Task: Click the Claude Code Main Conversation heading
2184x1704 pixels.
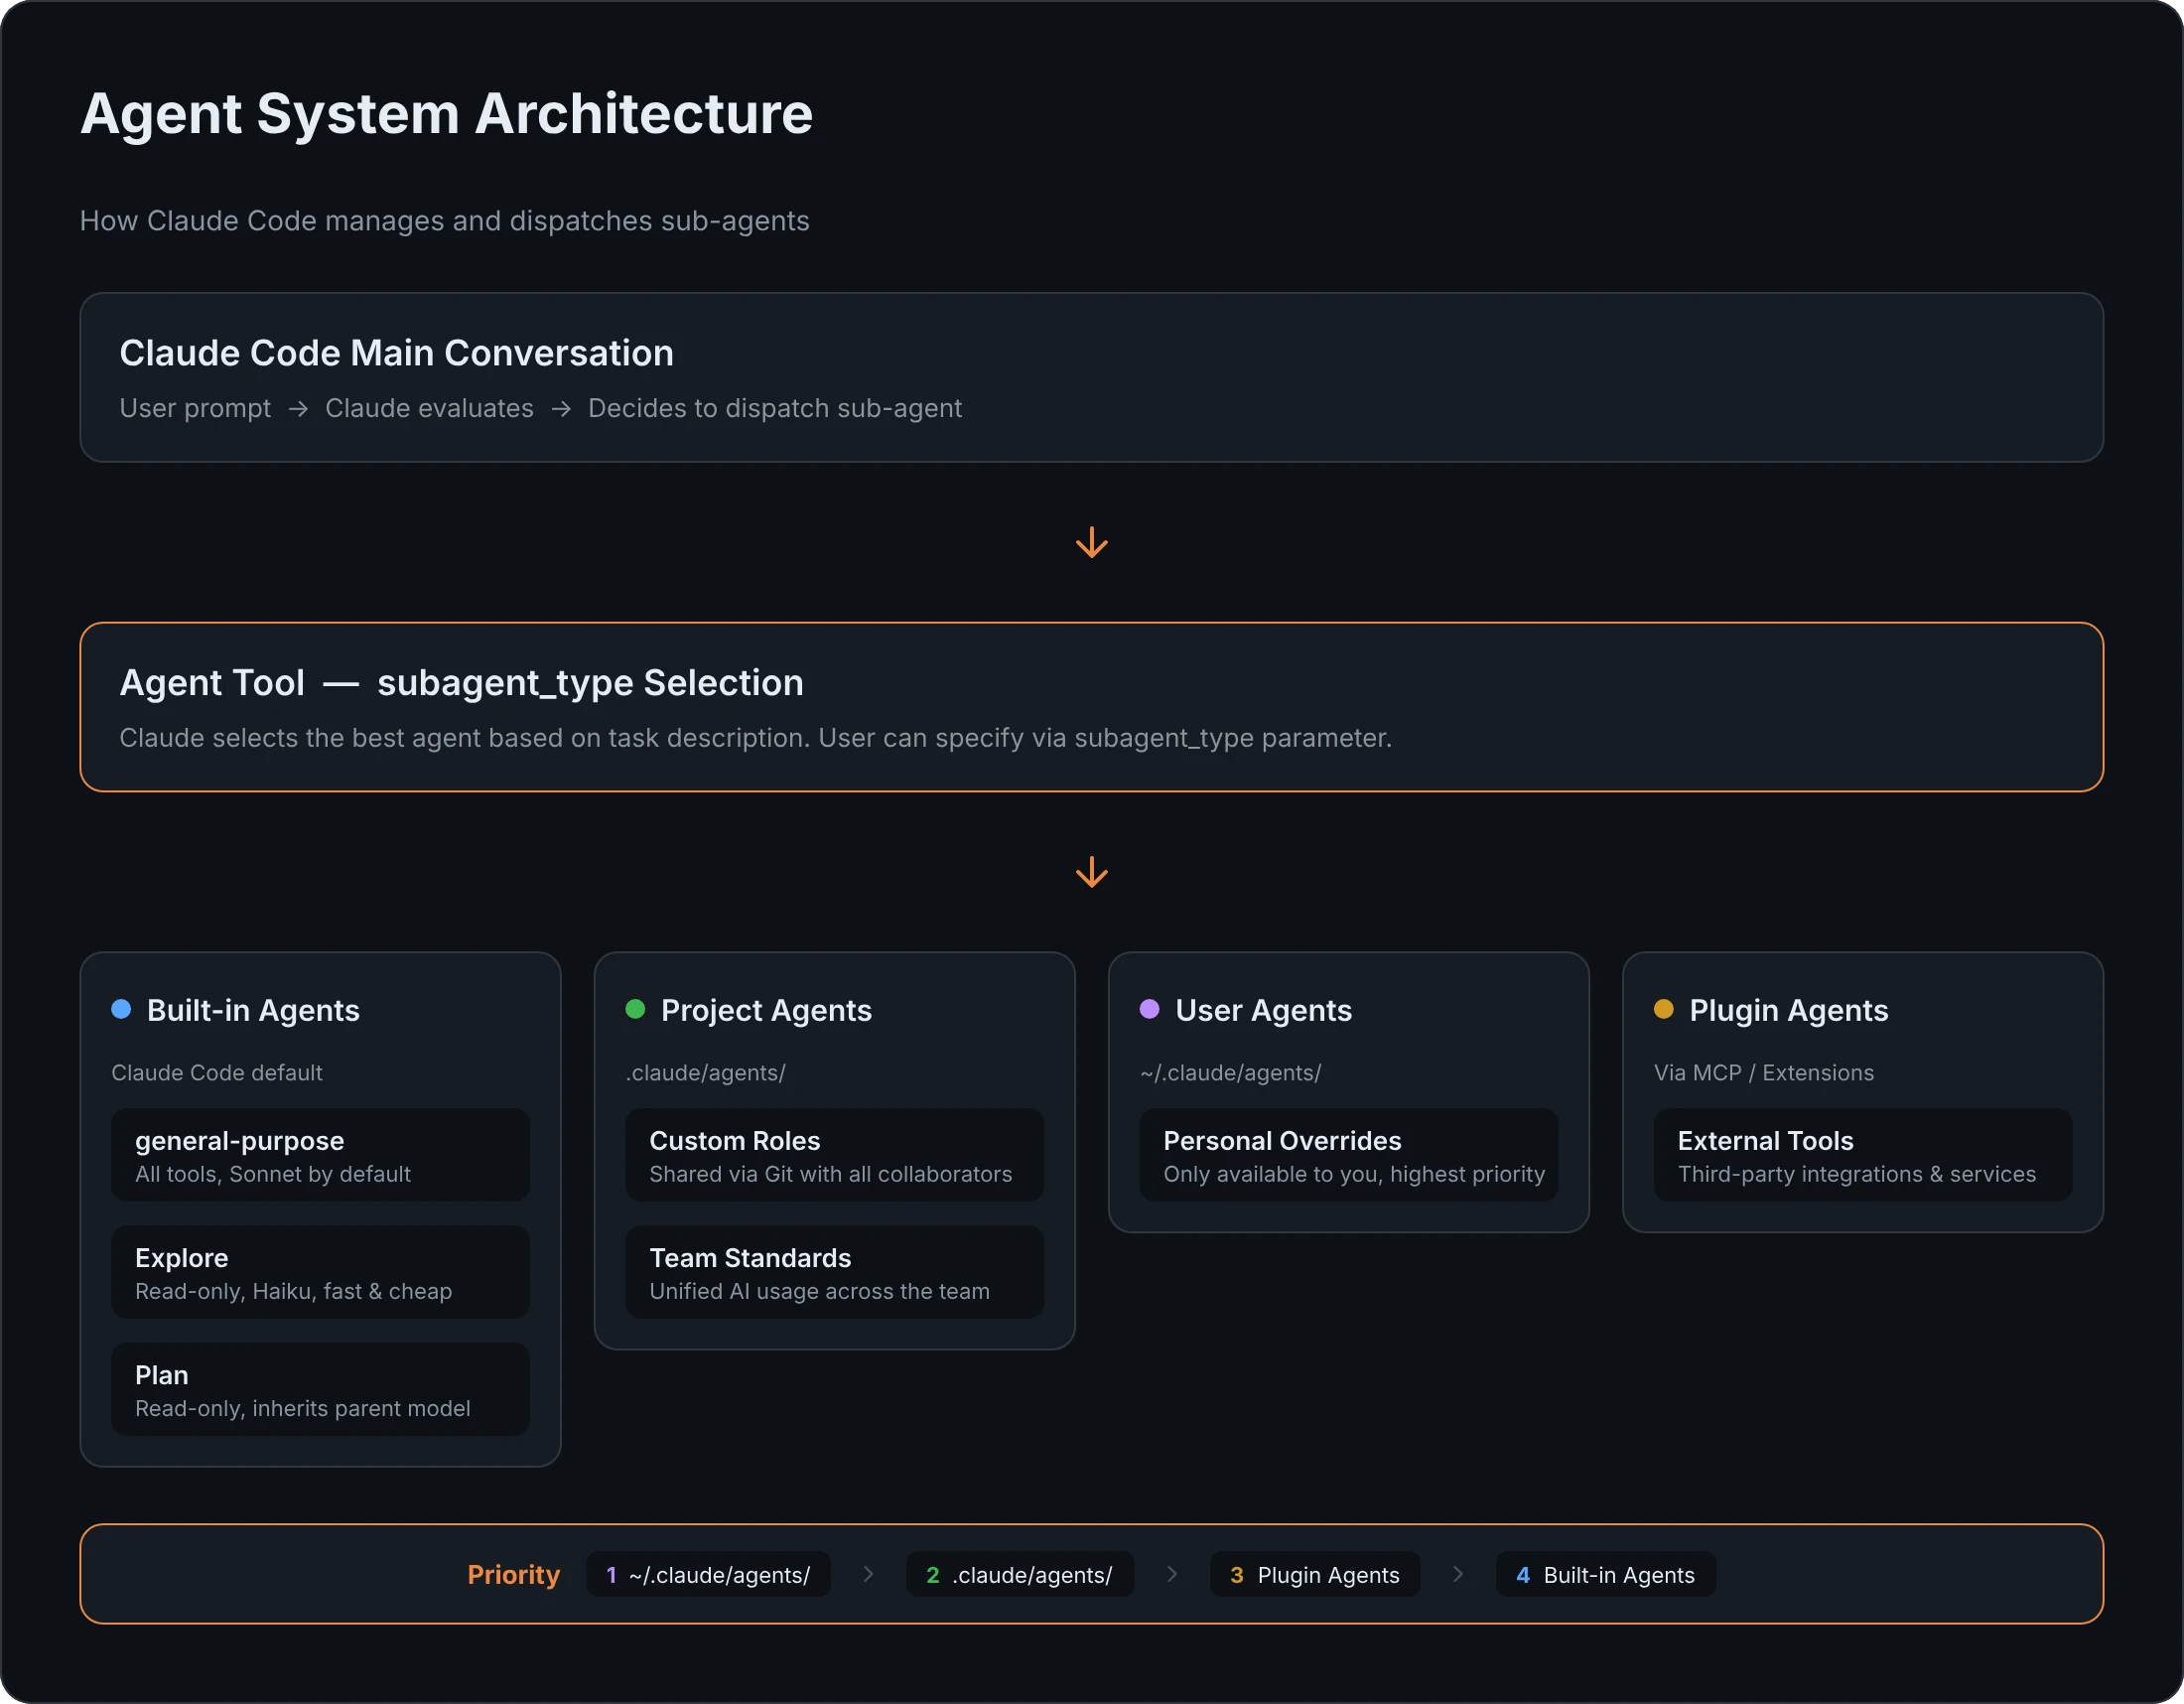Action: pyautogui.click(x=397, y=353)
